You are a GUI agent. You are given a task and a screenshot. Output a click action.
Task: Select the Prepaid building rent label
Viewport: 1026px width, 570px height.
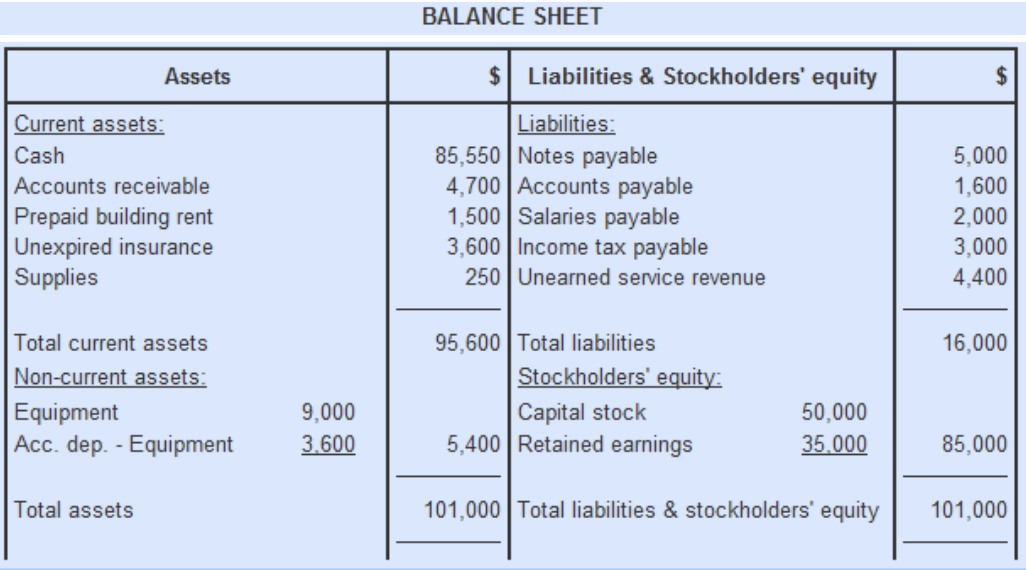tap(113, 217)
